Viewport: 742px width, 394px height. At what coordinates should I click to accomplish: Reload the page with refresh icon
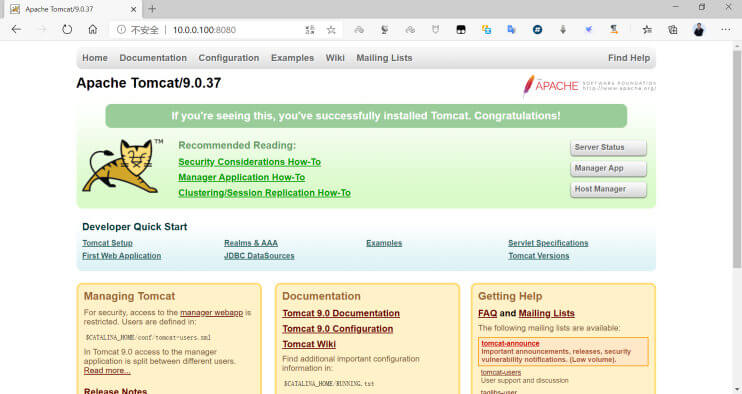pos(67,29)
